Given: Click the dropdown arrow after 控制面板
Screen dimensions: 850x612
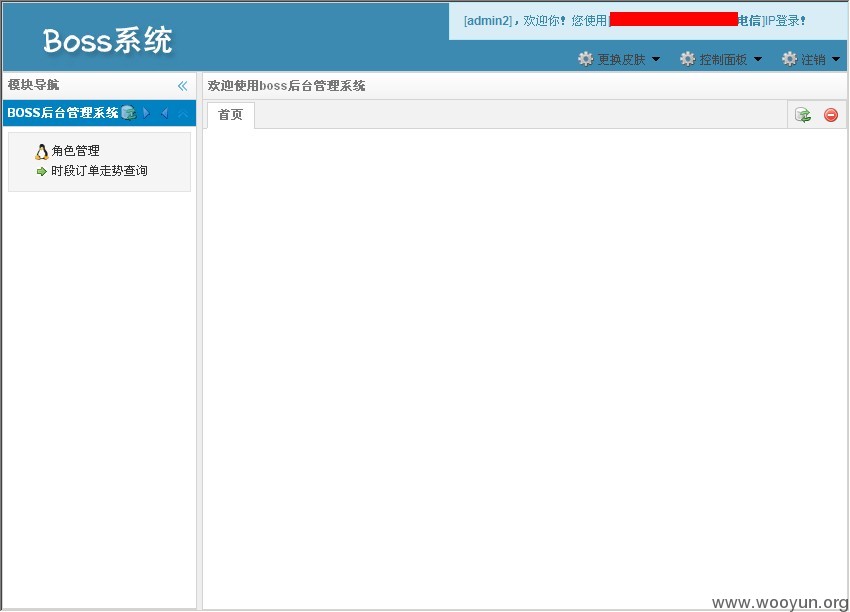Looking at the screenshot, I should coord(758,59).
